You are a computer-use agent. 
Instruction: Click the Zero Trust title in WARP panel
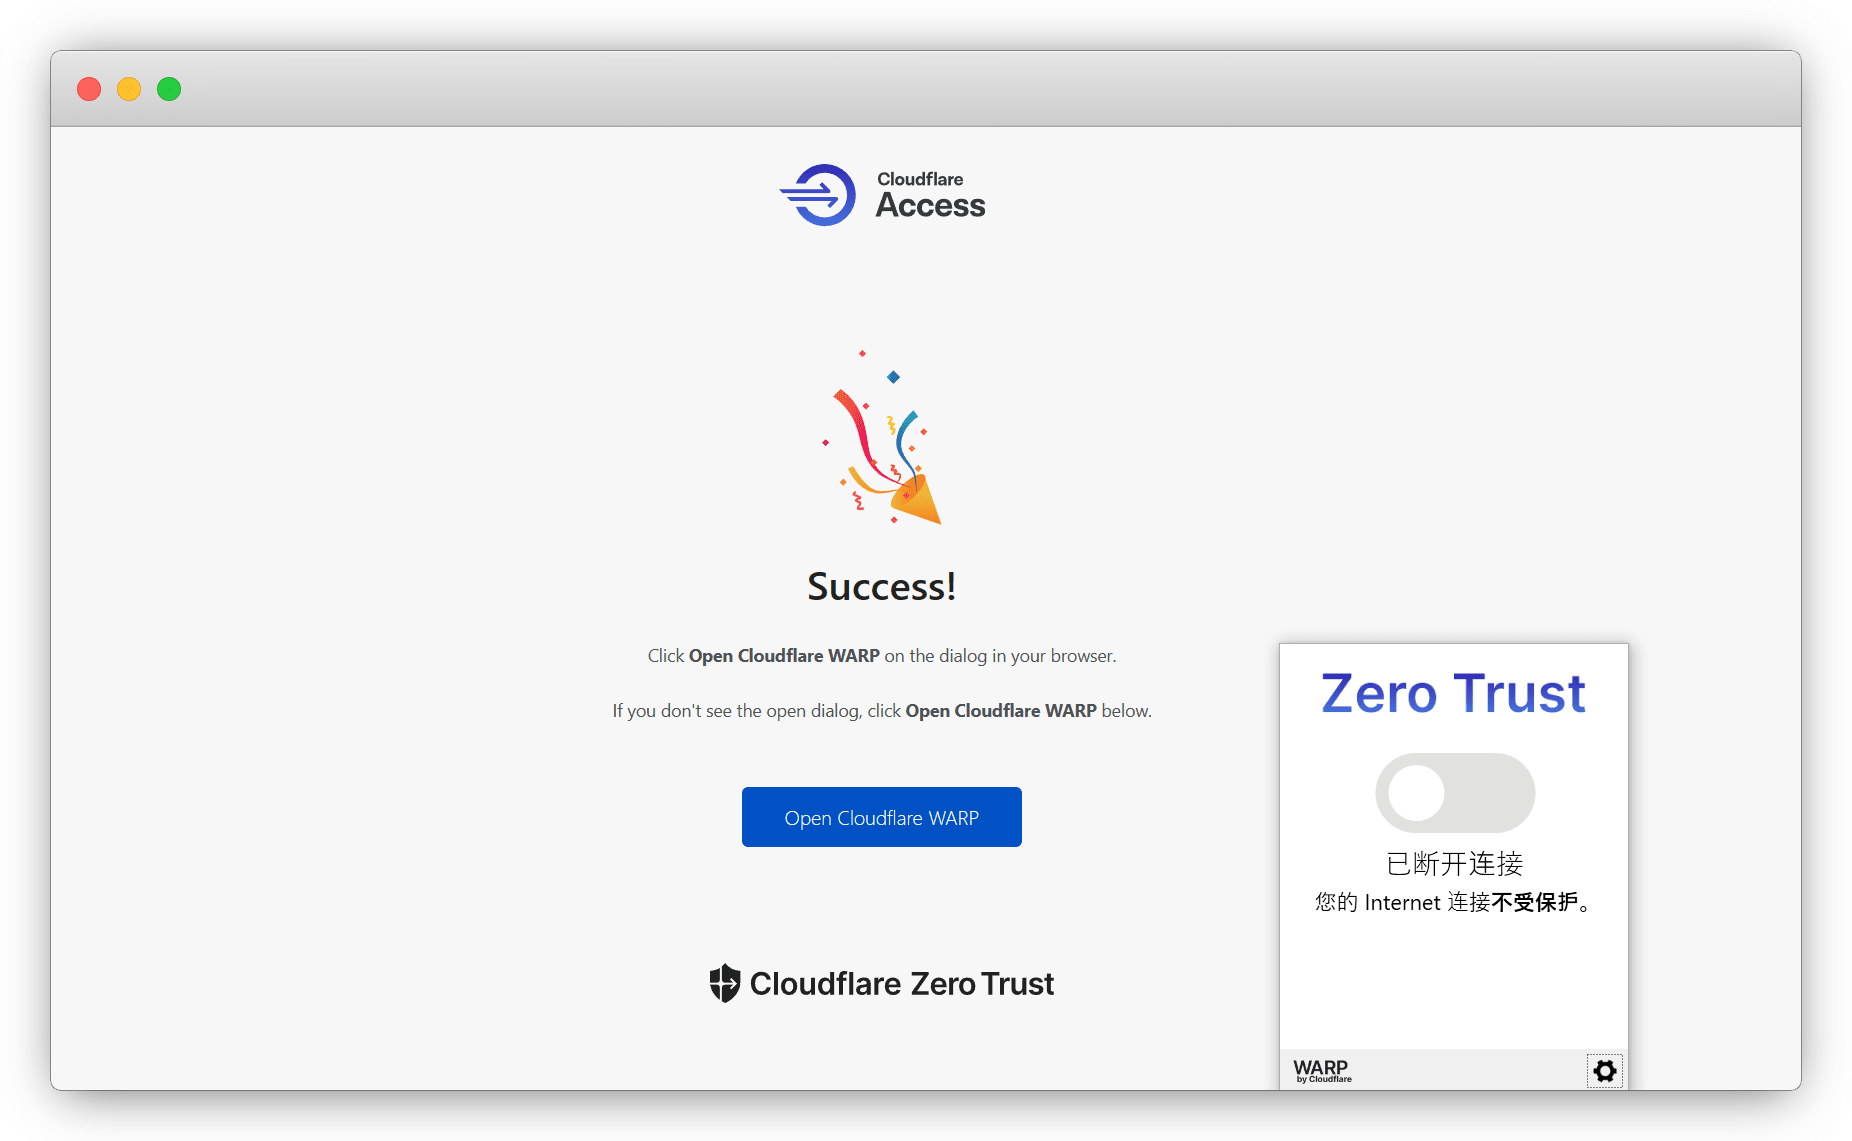(x=1453, y=693)
